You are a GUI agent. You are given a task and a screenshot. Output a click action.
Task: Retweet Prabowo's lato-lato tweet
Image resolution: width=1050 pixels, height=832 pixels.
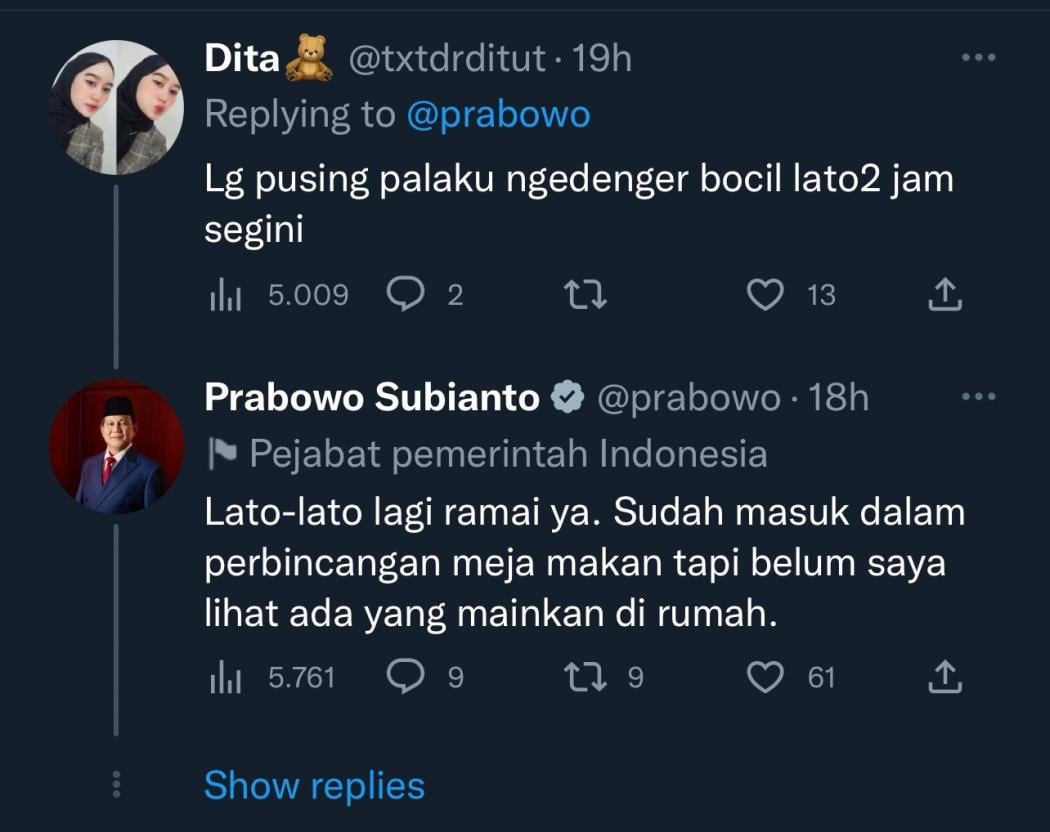(x=585, y=677)
